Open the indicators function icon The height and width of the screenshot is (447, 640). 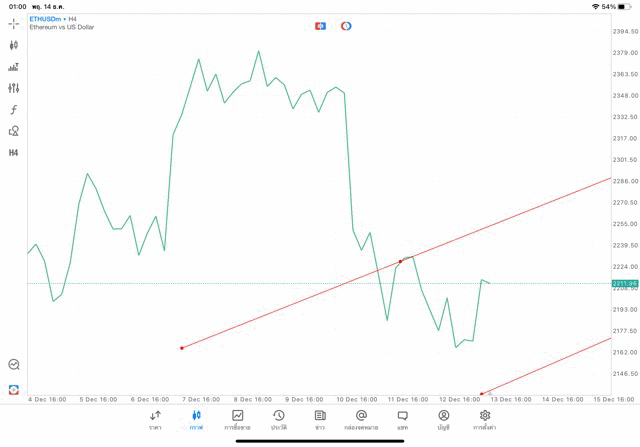pos(14,110)
